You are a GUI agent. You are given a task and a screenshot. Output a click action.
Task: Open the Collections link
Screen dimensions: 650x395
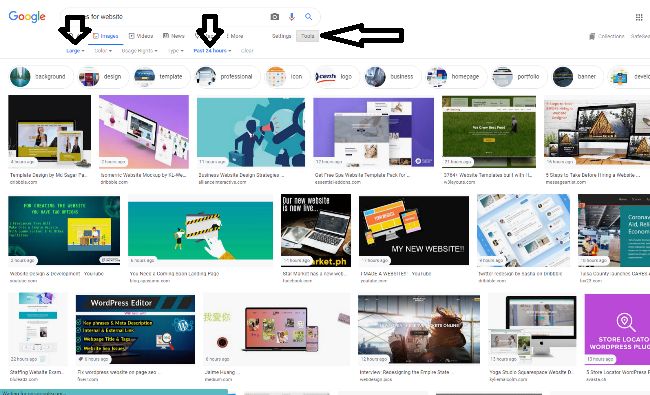click(607, 36)
